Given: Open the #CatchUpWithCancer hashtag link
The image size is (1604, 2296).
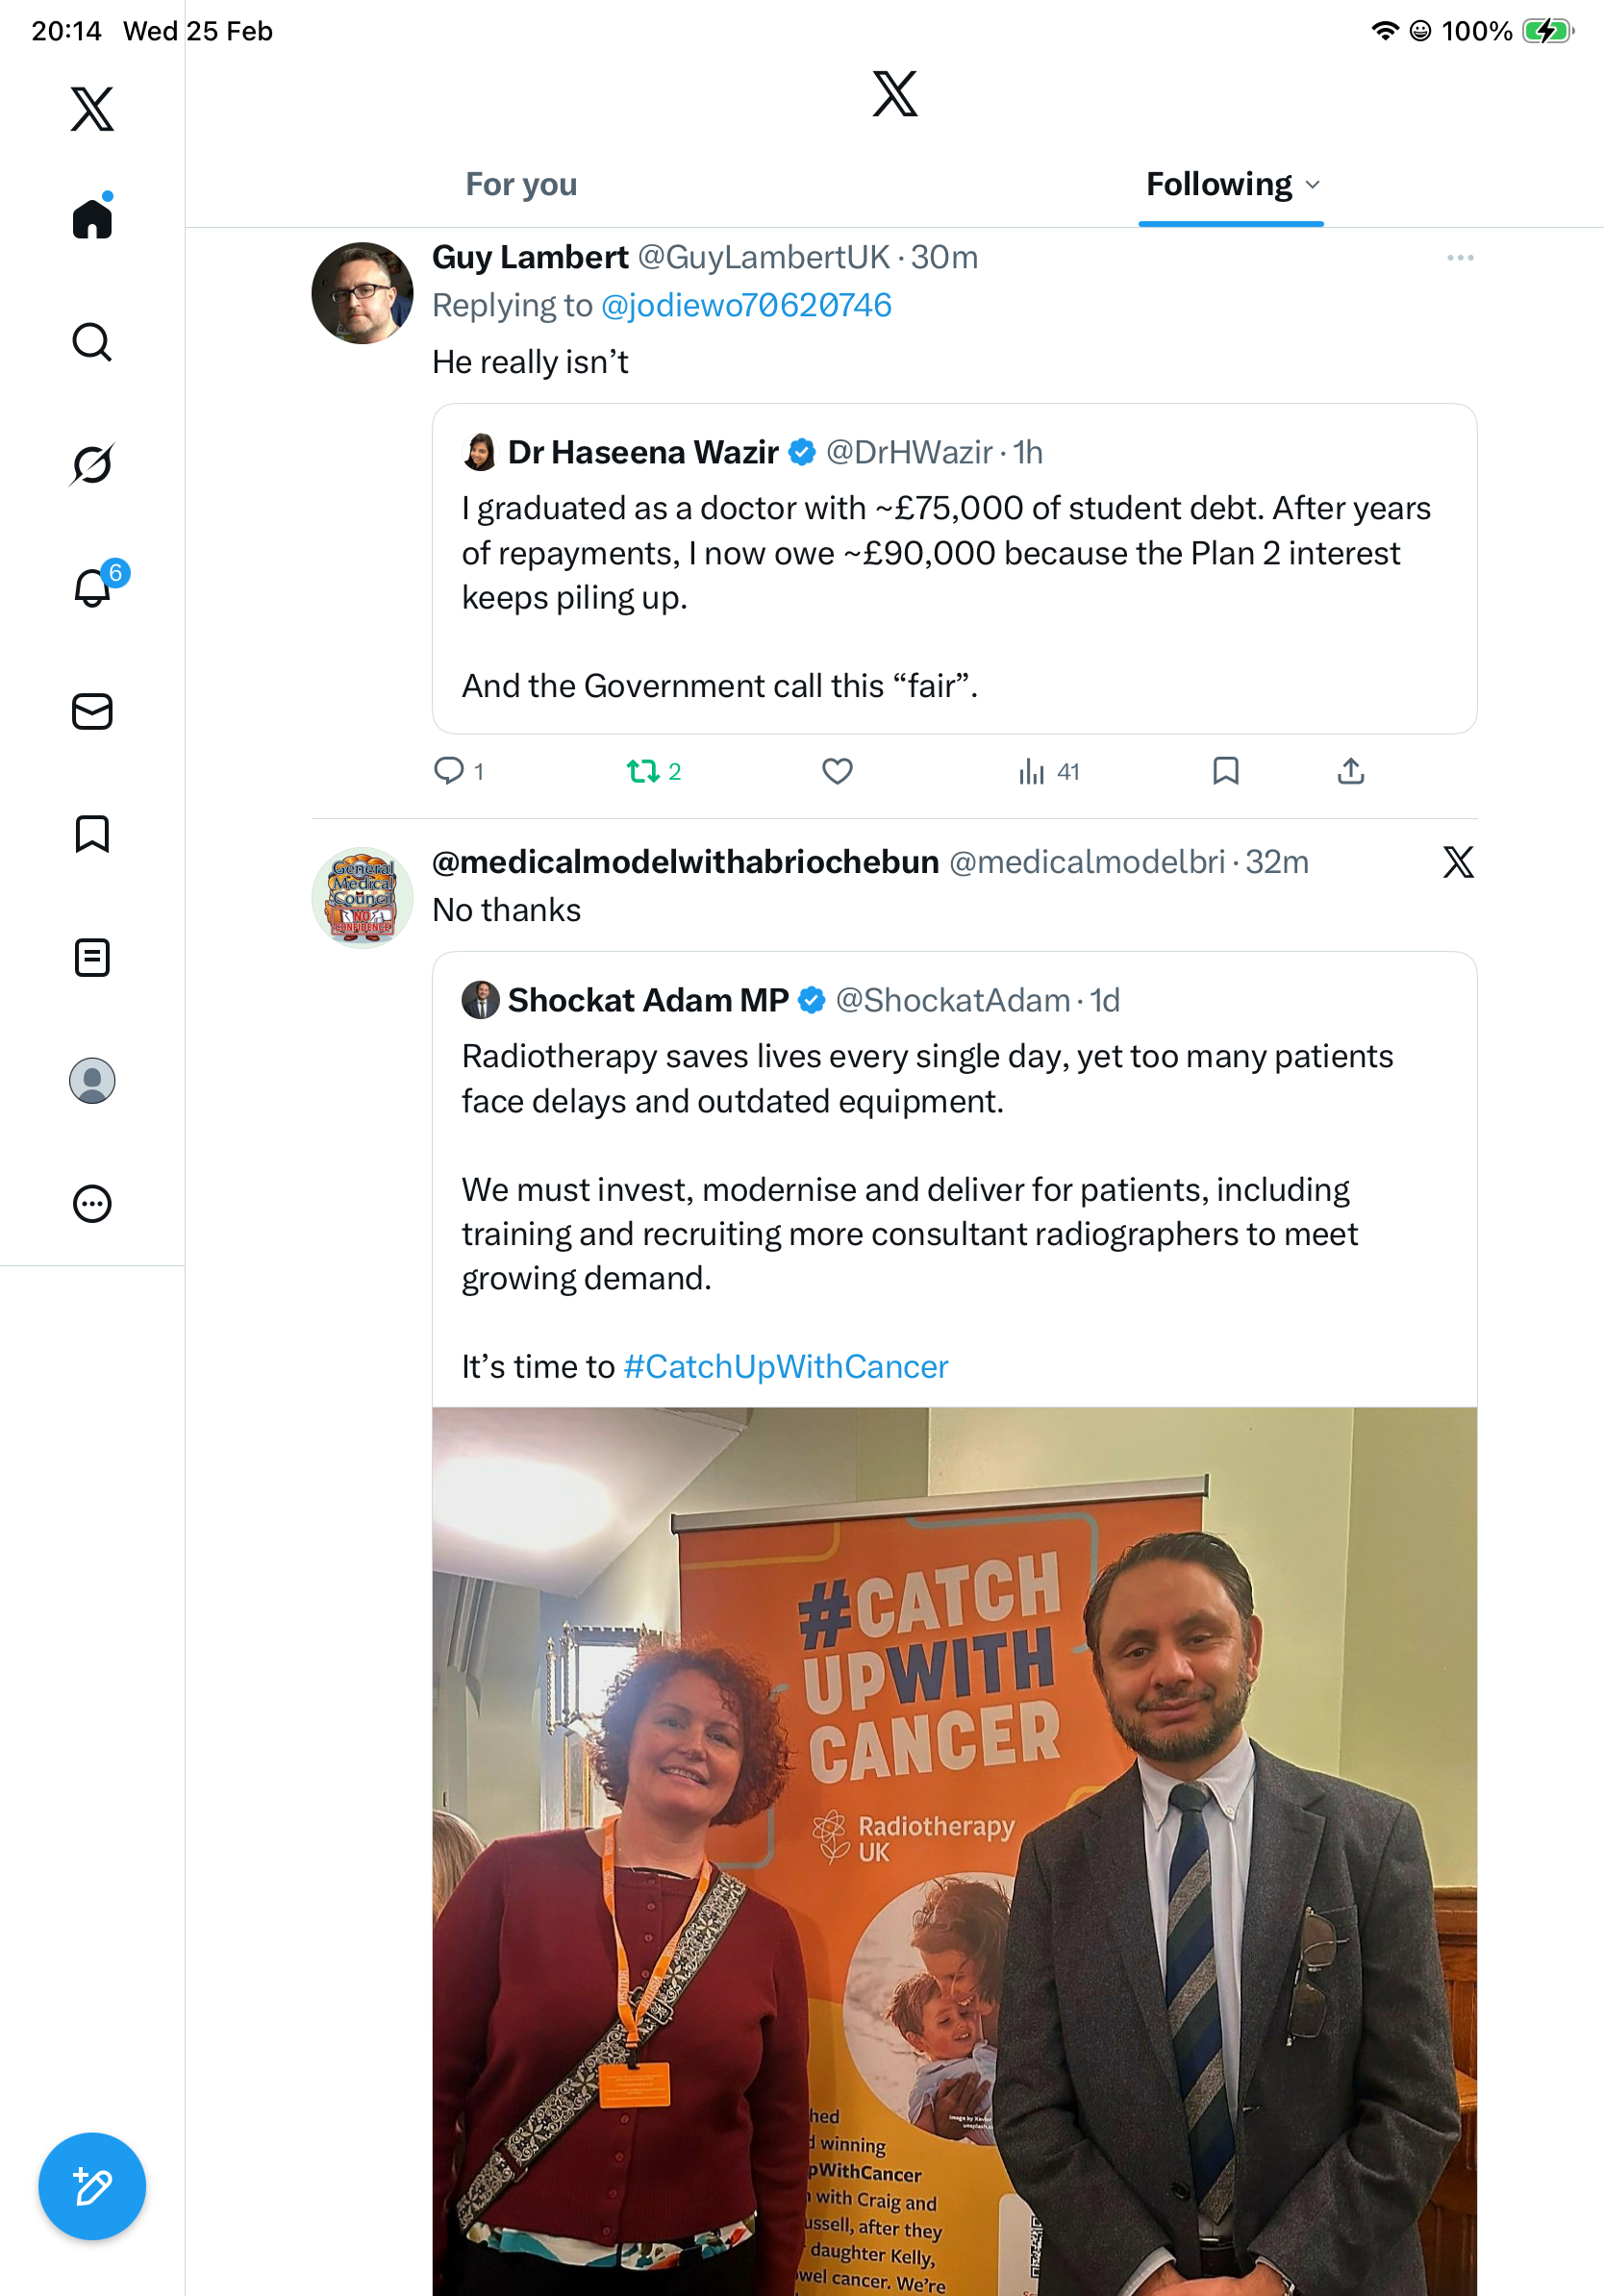Looking at the screenshot, I should tap(785, 1366).
